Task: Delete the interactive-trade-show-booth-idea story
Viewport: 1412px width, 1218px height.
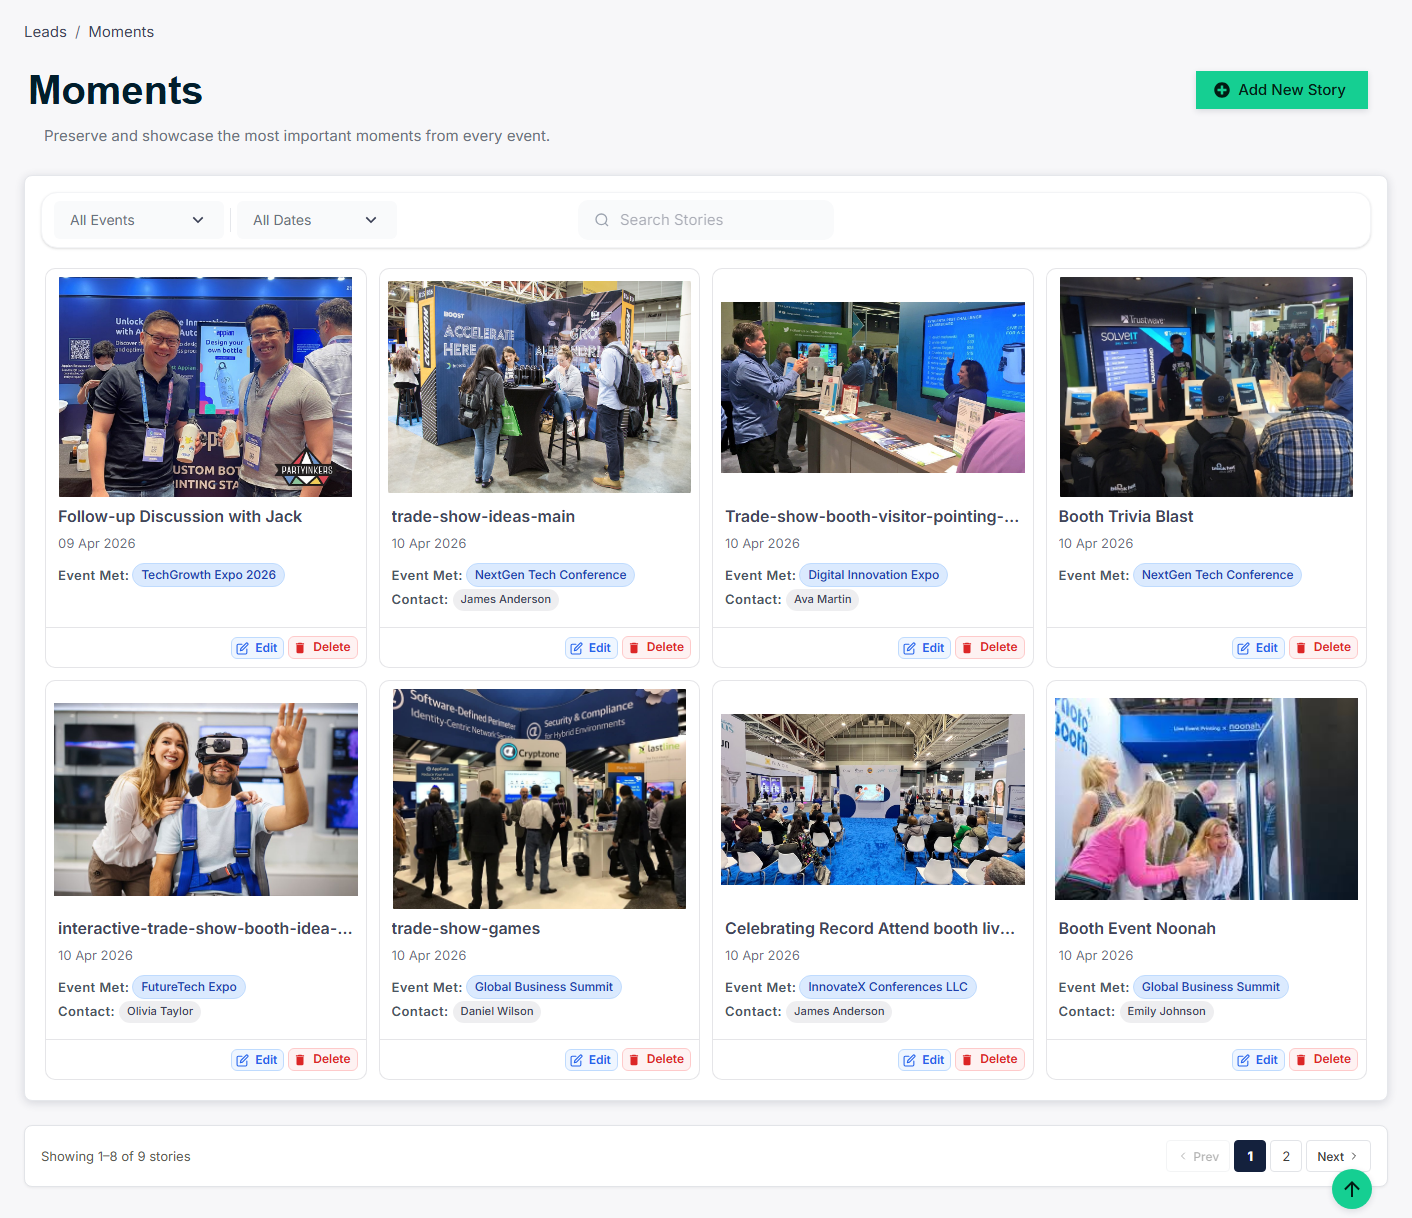Action: [323, 1060]
